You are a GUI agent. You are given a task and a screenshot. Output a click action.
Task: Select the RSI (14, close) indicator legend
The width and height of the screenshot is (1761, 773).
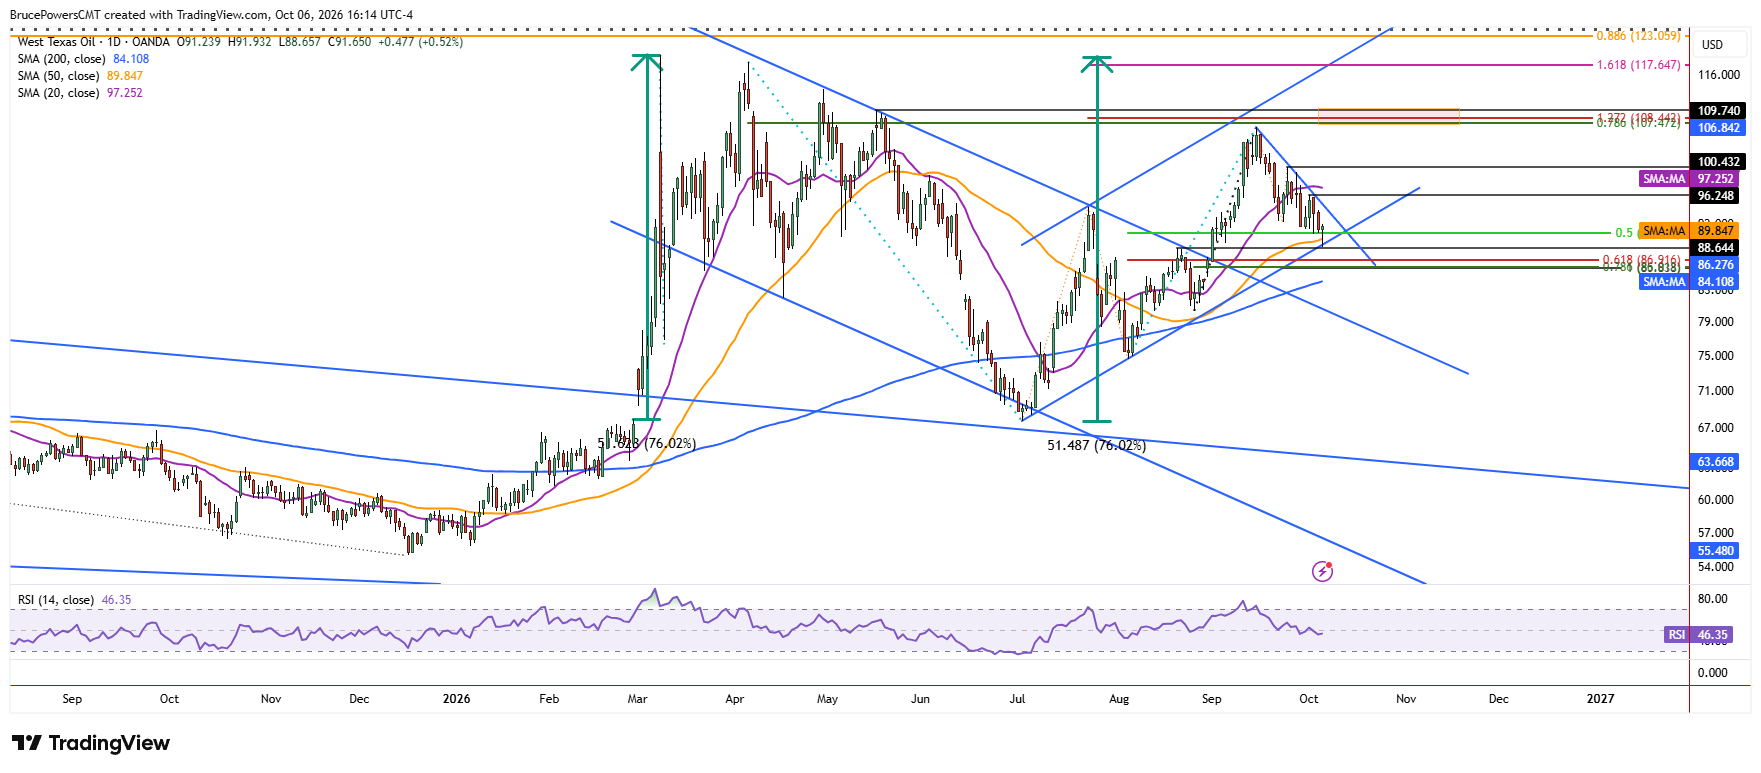(x=74, y=600)
